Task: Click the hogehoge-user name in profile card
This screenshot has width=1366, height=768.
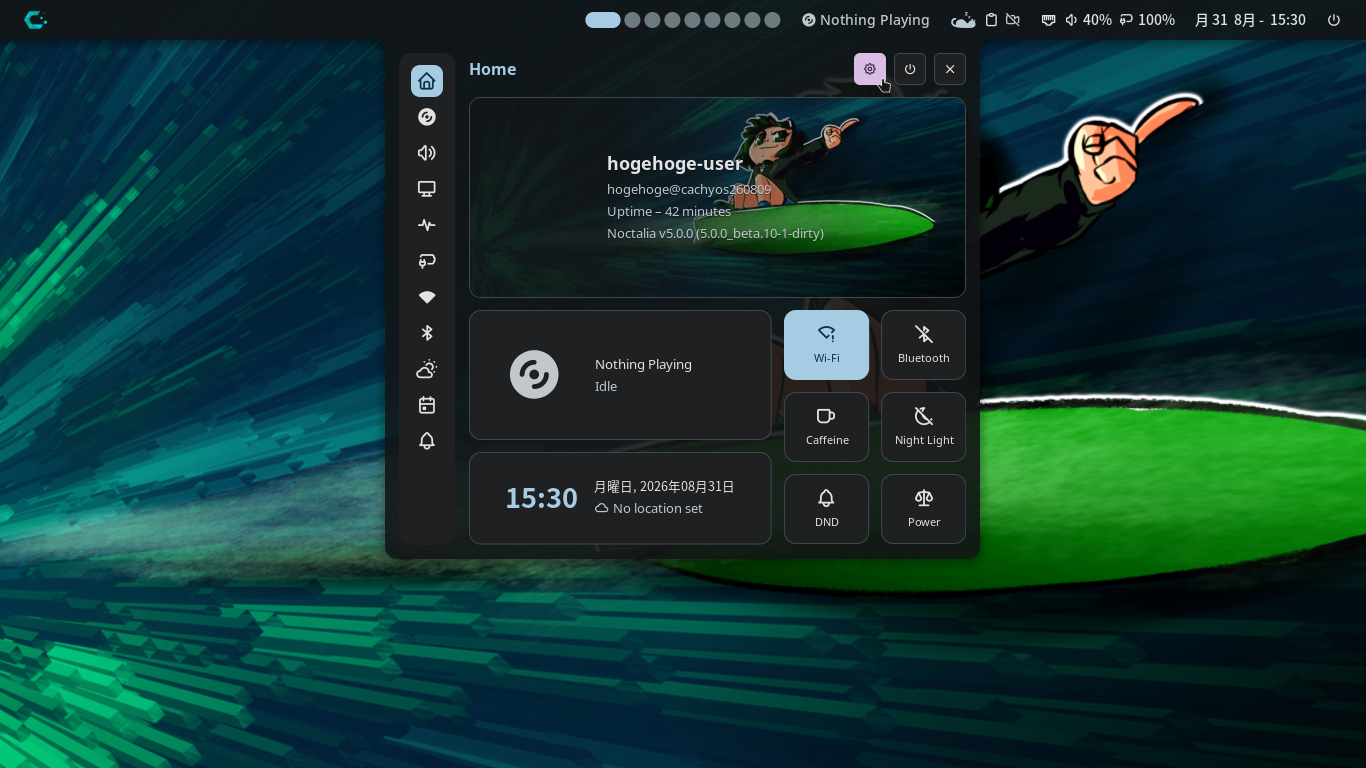Action: (x=675, y=163)
